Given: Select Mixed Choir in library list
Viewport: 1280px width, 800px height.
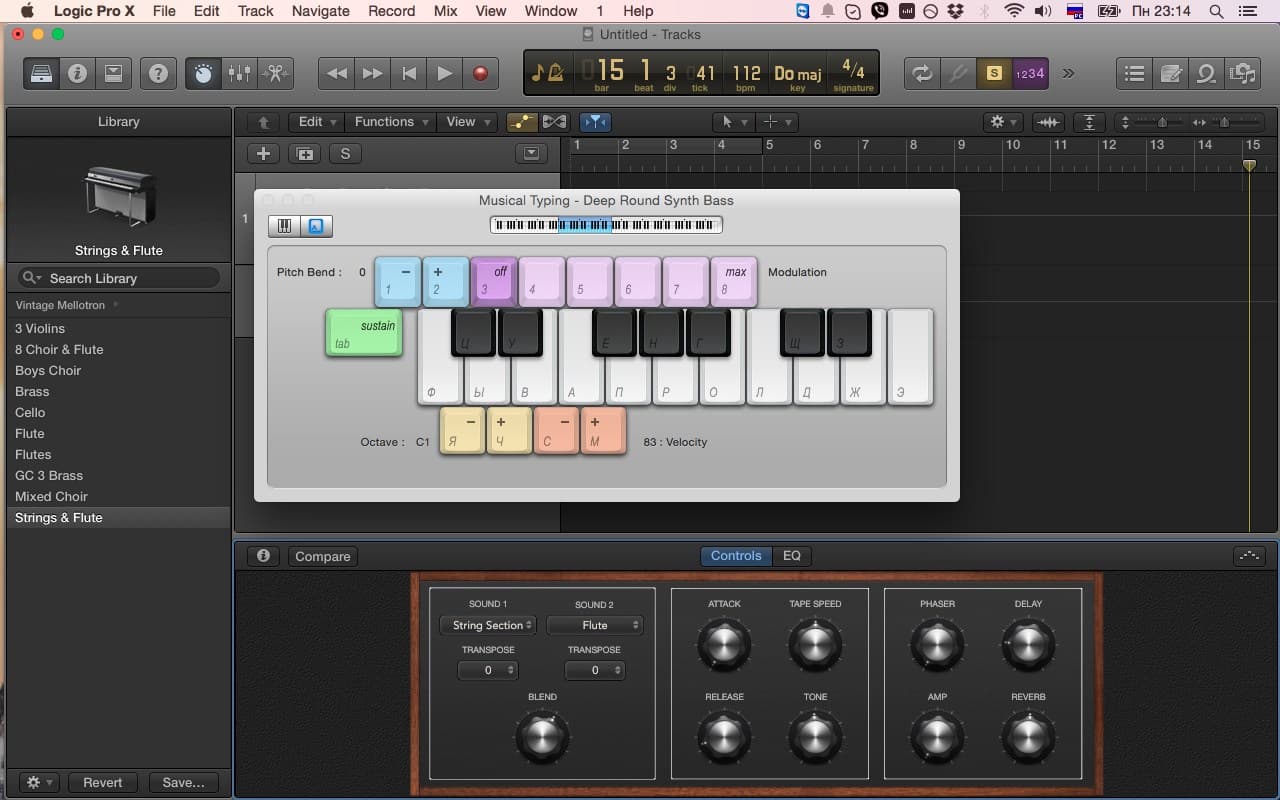Looking at the screenshot, I should (51, 496).
